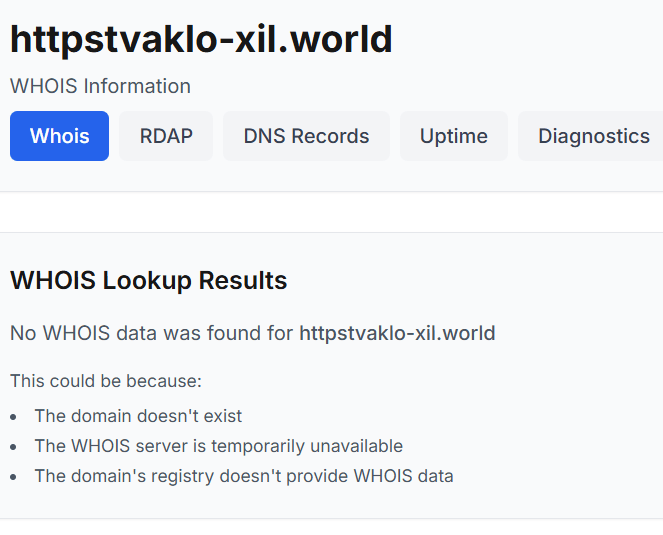Click the empty white strip below the tabs

tap(331, 212)
